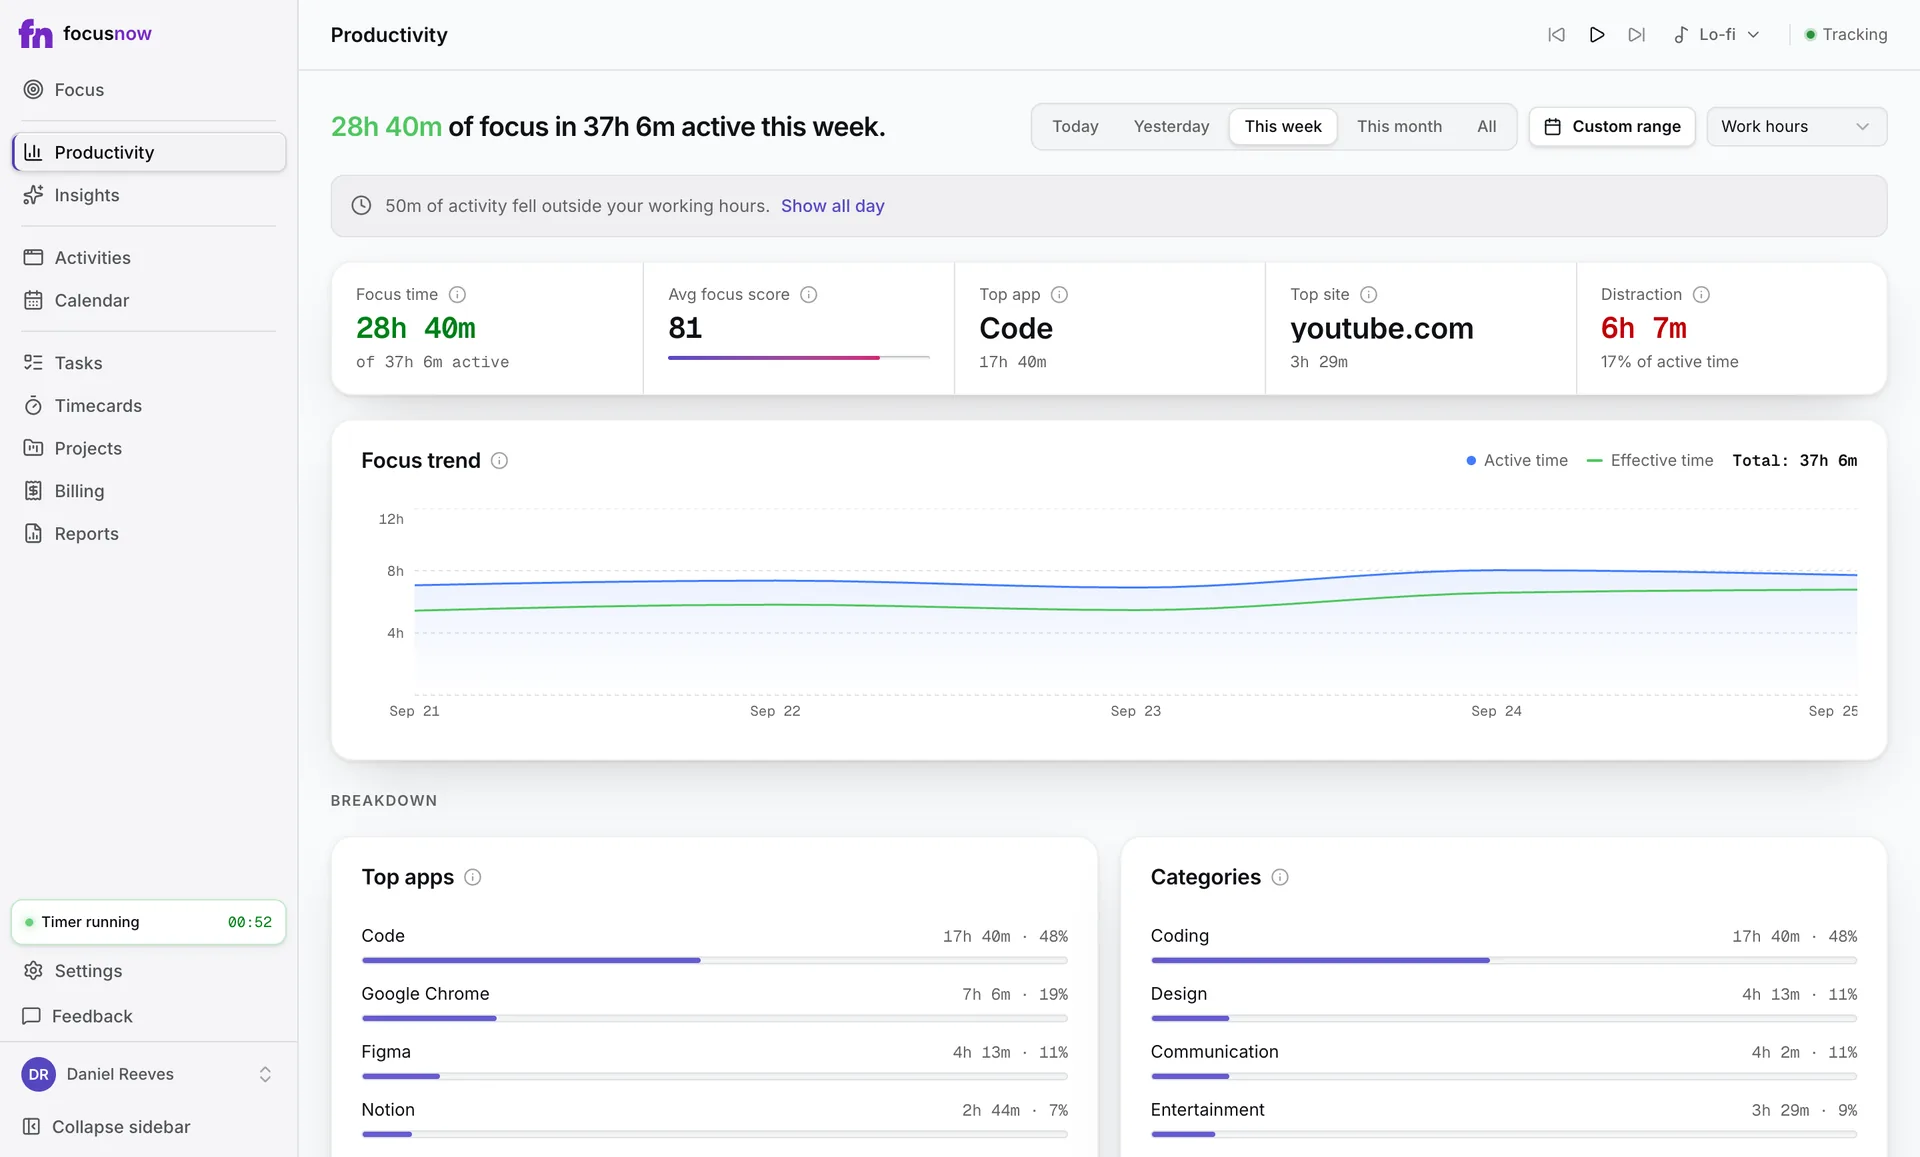Go to Activities in sidebar
Image resolution: width=1920 pixels, height=1157 pixels.
[149, 258]
